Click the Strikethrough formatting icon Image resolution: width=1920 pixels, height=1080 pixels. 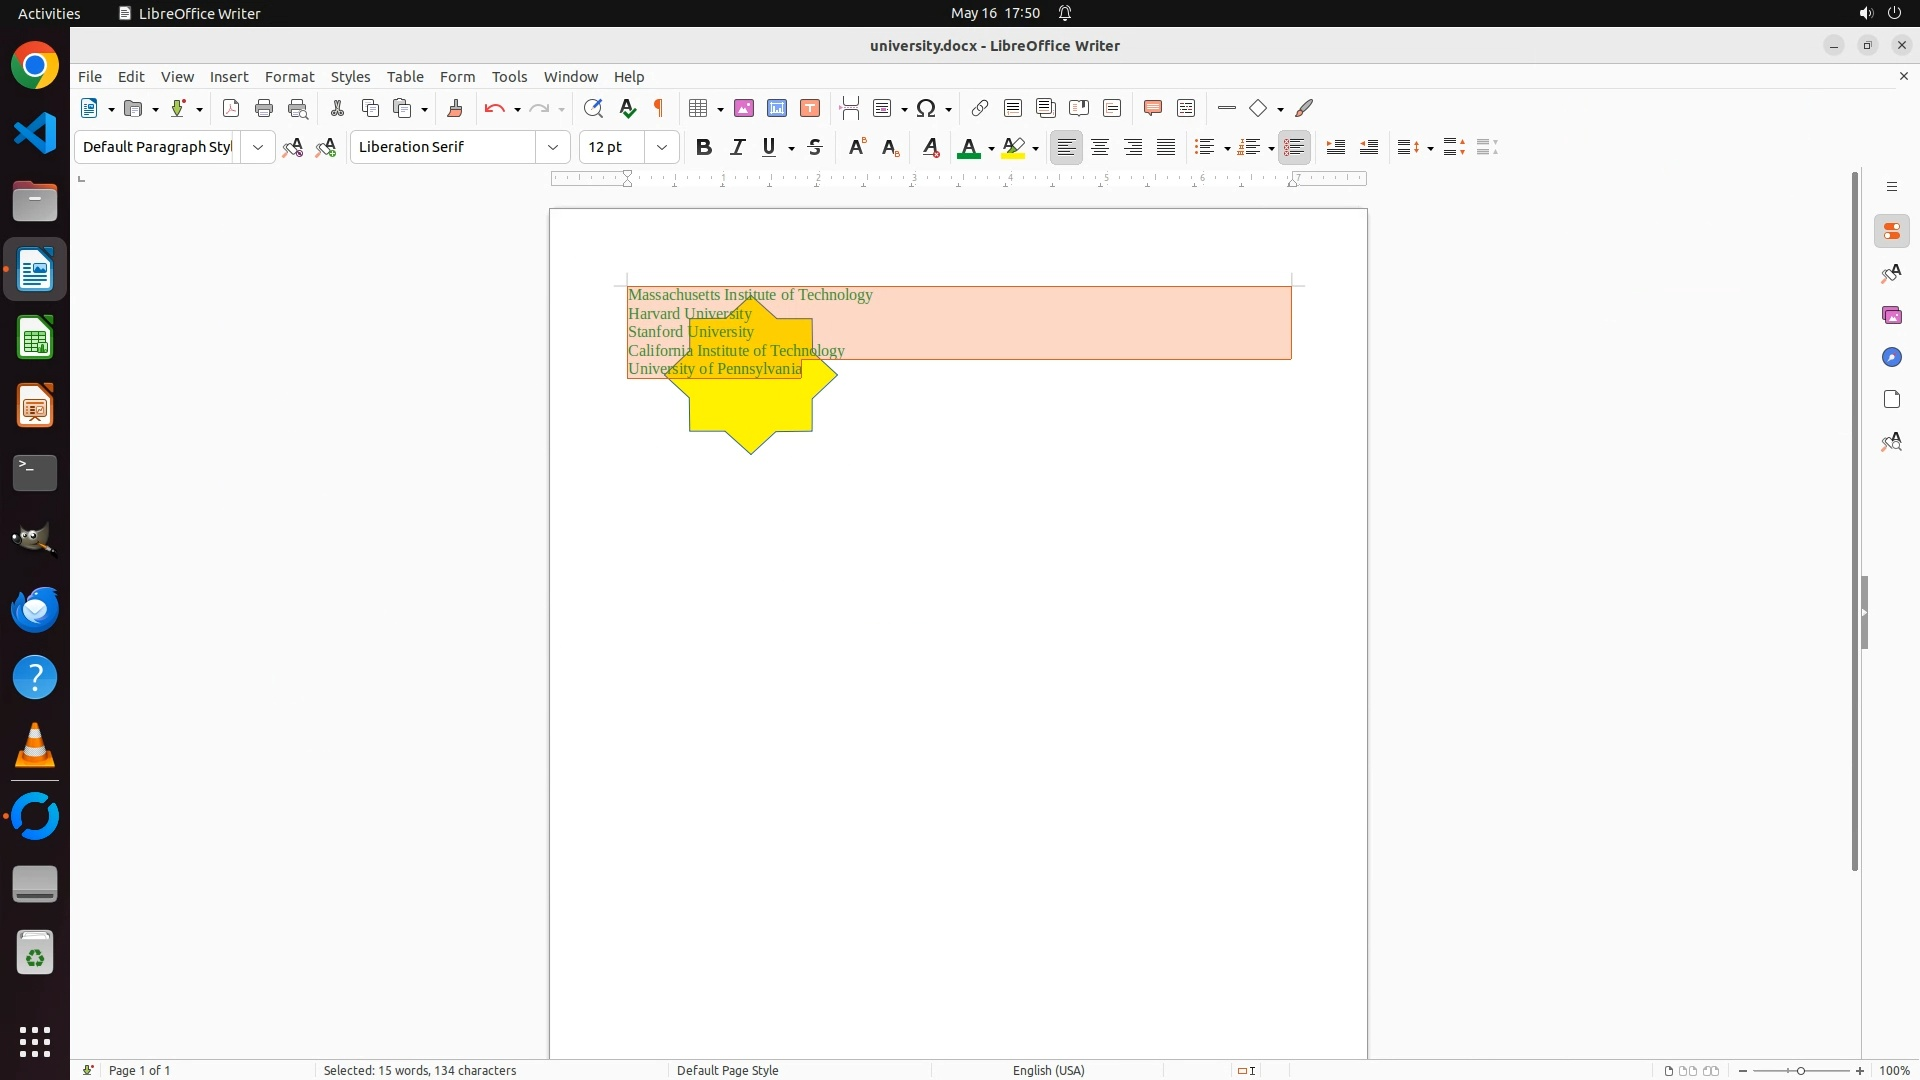click(x=815, y=148)
